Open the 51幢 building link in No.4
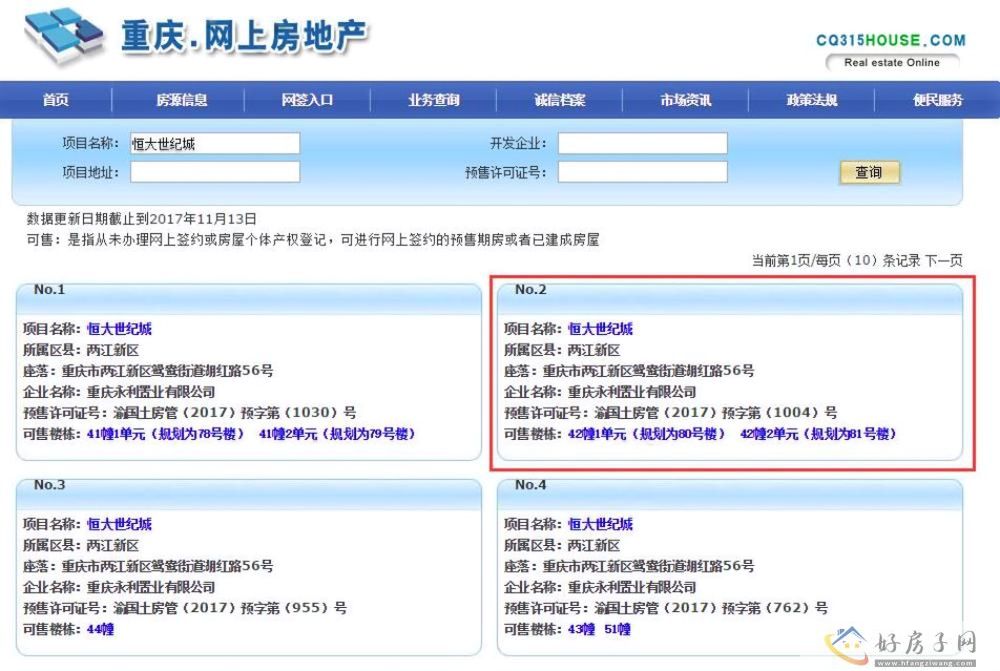The height and width of the screenshot is (671, 1000). point(617,630)
